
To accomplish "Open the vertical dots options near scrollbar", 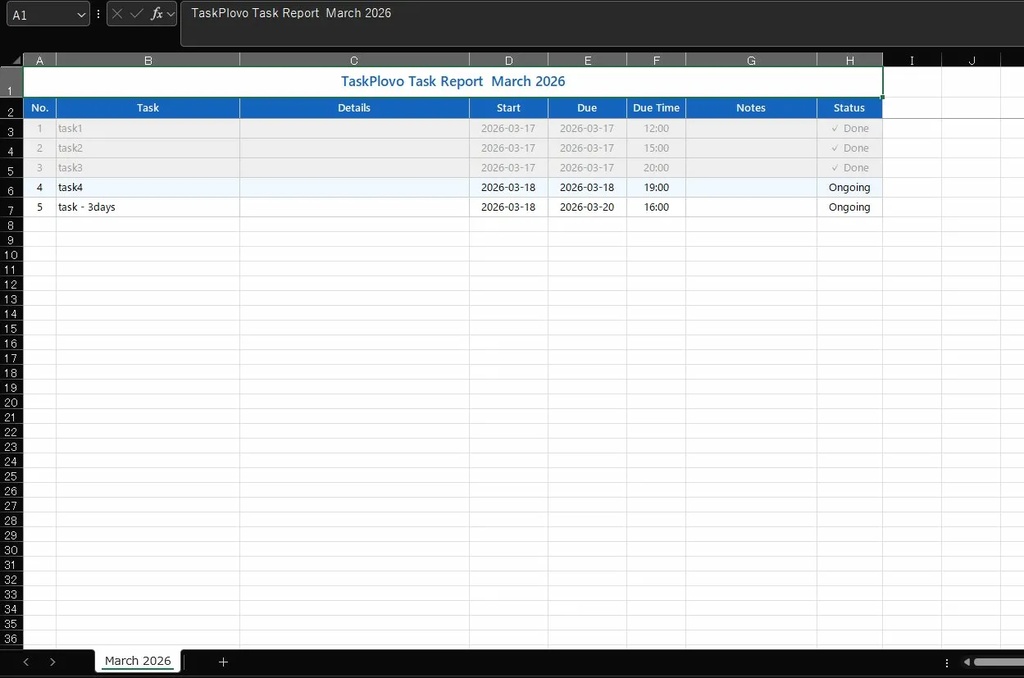I will (x=946, y=662).
